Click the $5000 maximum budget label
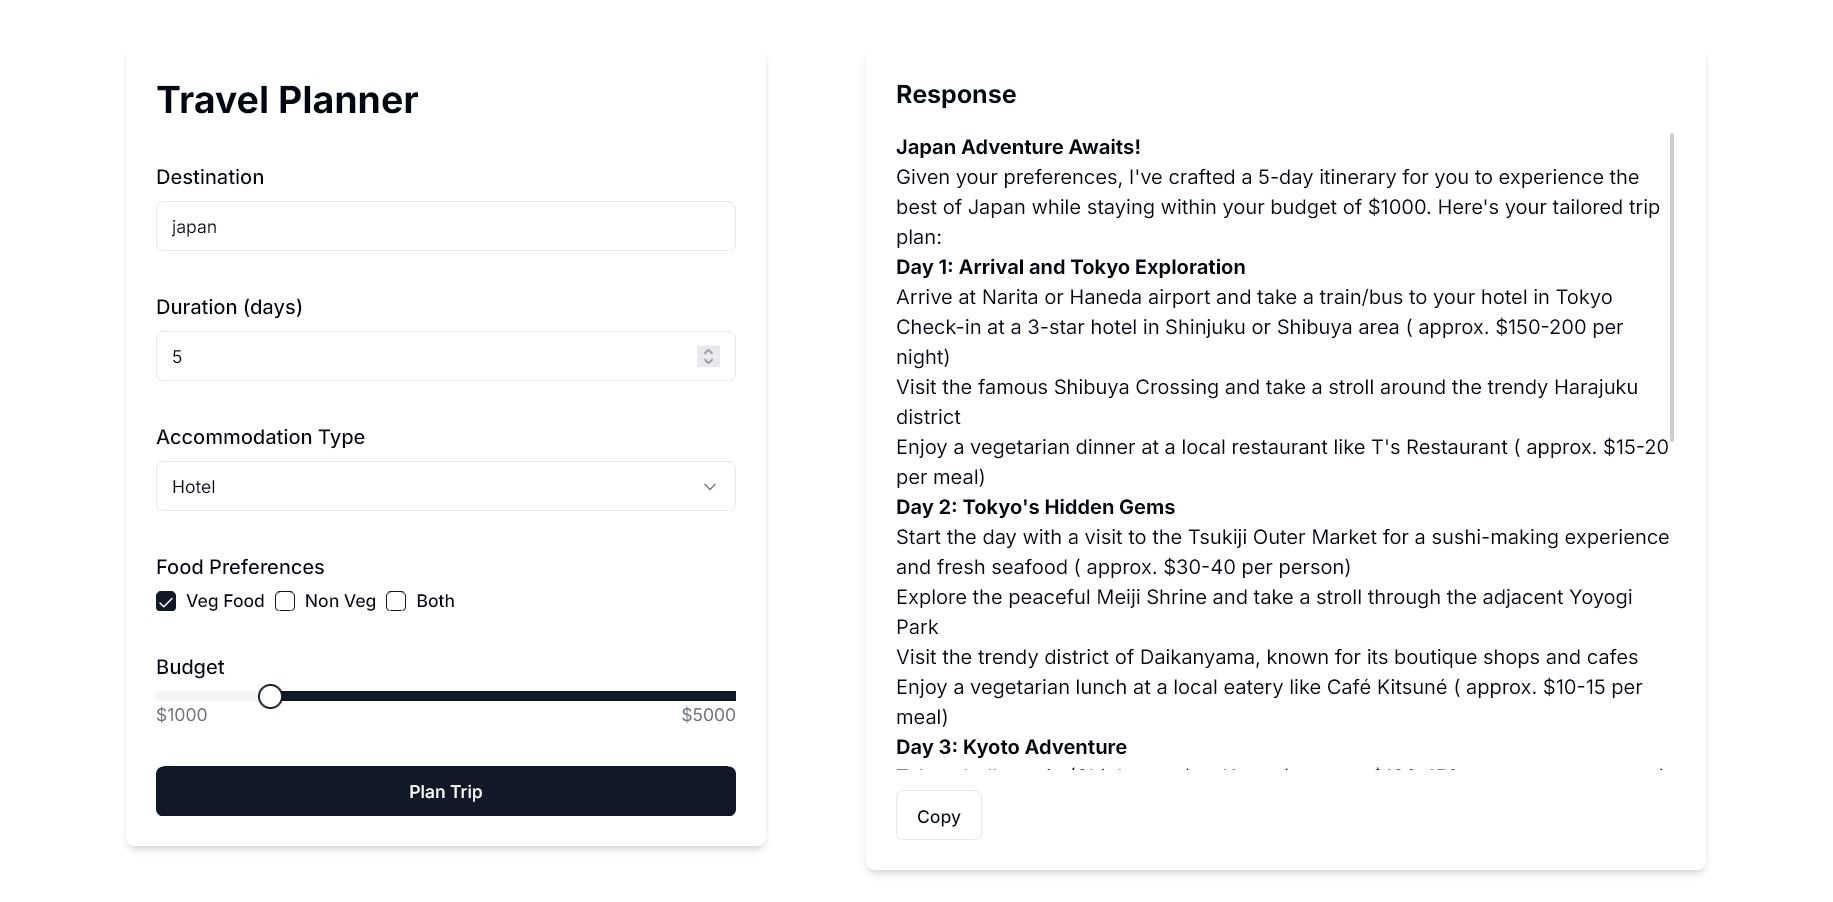This screenshot has width=1833, height=902. (708, 715)
